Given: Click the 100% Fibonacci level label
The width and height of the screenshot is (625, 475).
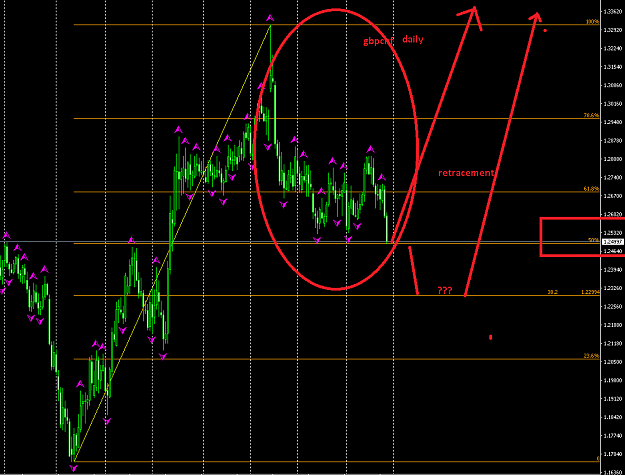Looking at the screenshot, I should pos(592,22).
